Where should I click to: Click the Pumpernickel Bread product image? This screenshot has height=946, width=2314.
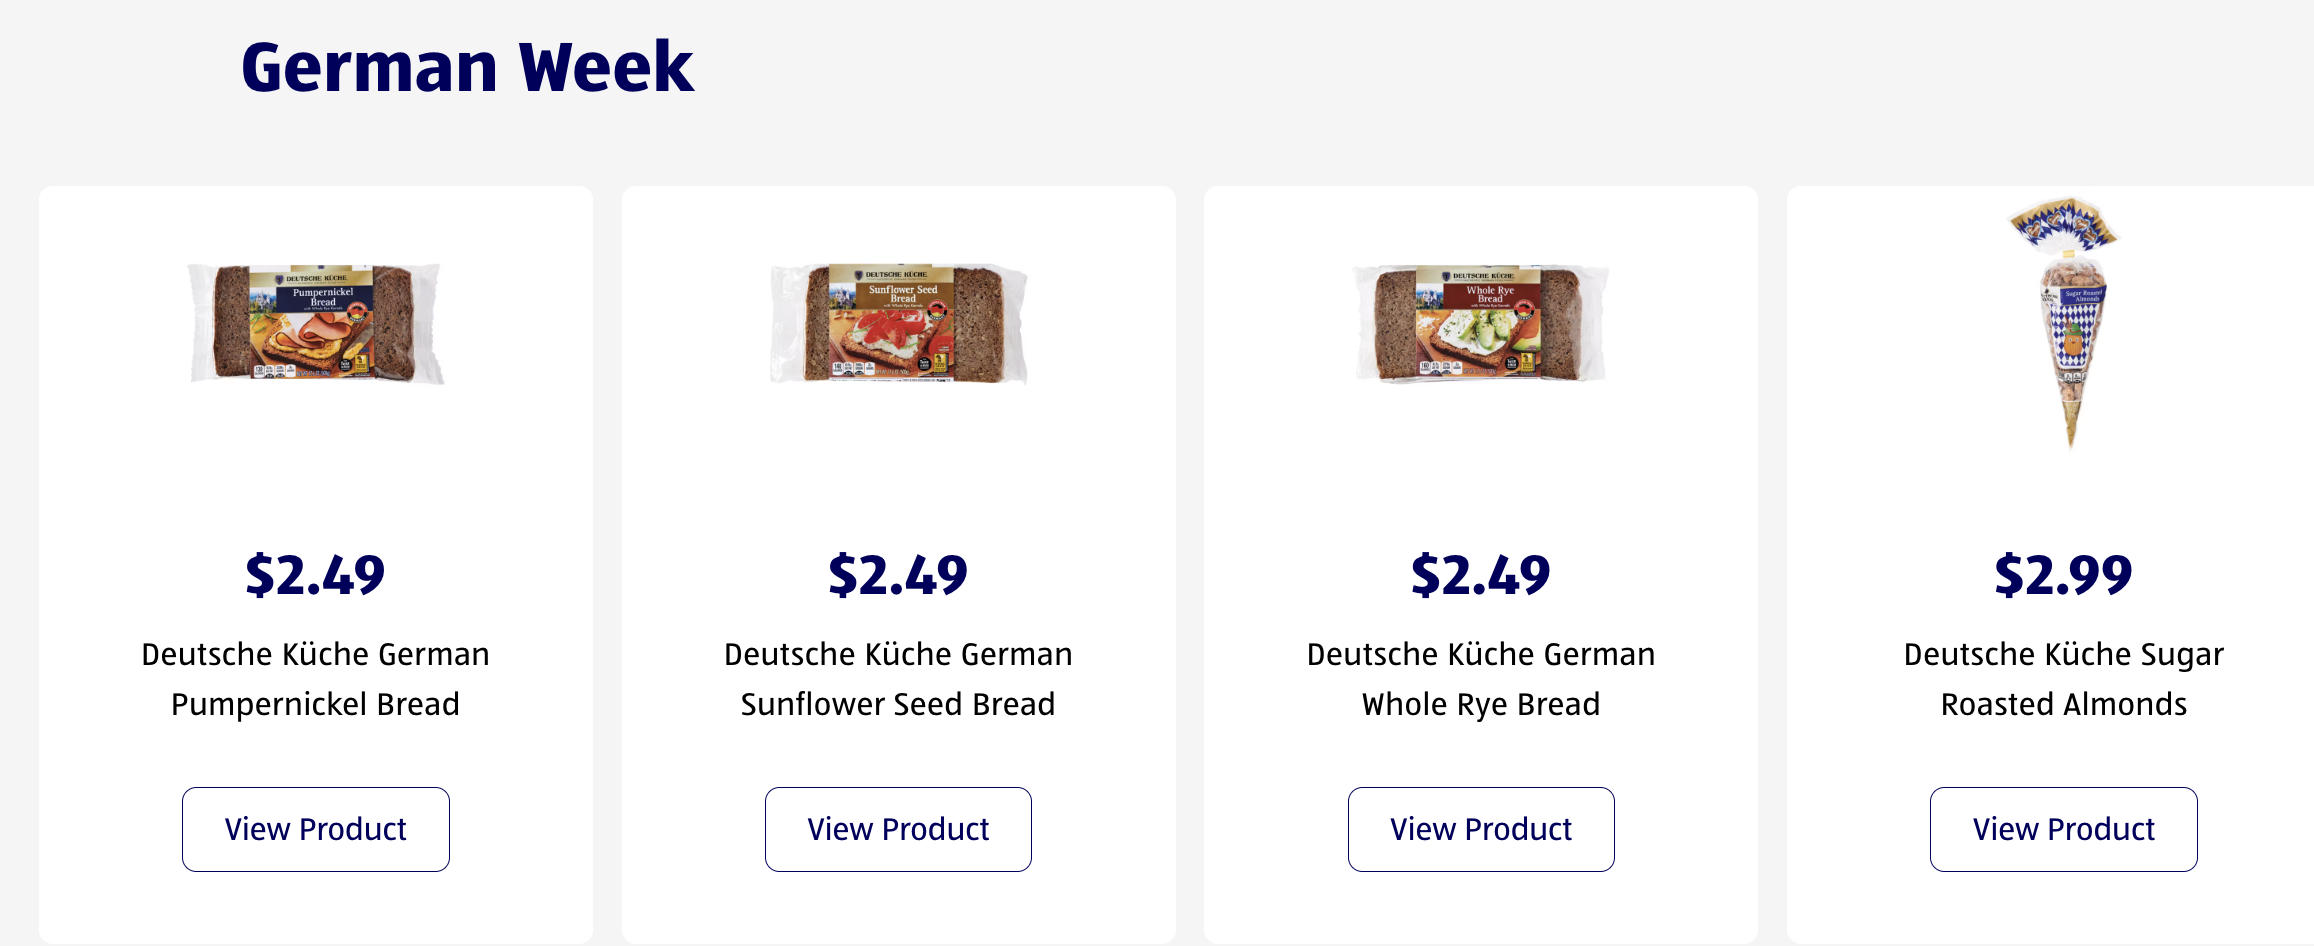click(316, 323)
